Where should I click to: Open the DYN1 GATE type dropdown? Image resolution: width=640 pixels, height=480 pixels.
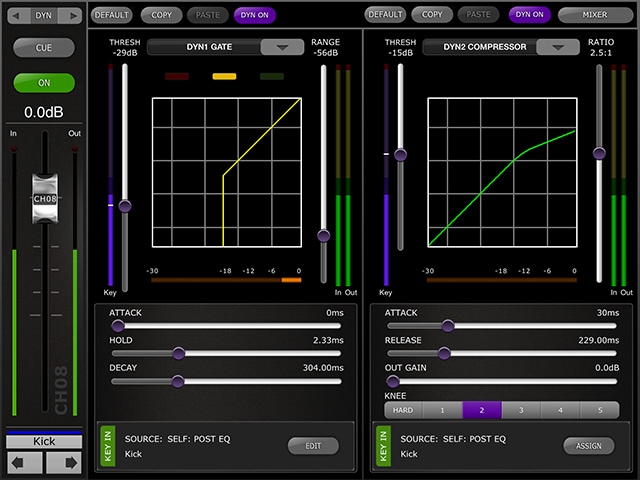(x=282, y=48)
